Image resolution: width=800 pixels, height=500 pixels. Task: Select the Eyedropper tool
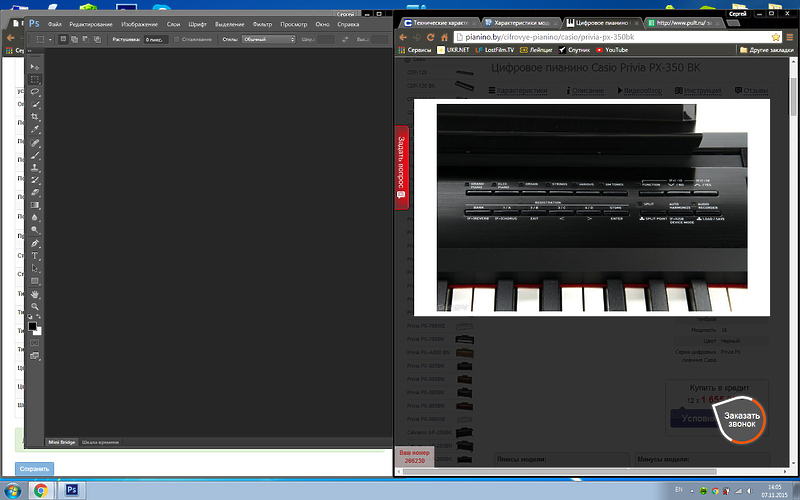point(35,130)
